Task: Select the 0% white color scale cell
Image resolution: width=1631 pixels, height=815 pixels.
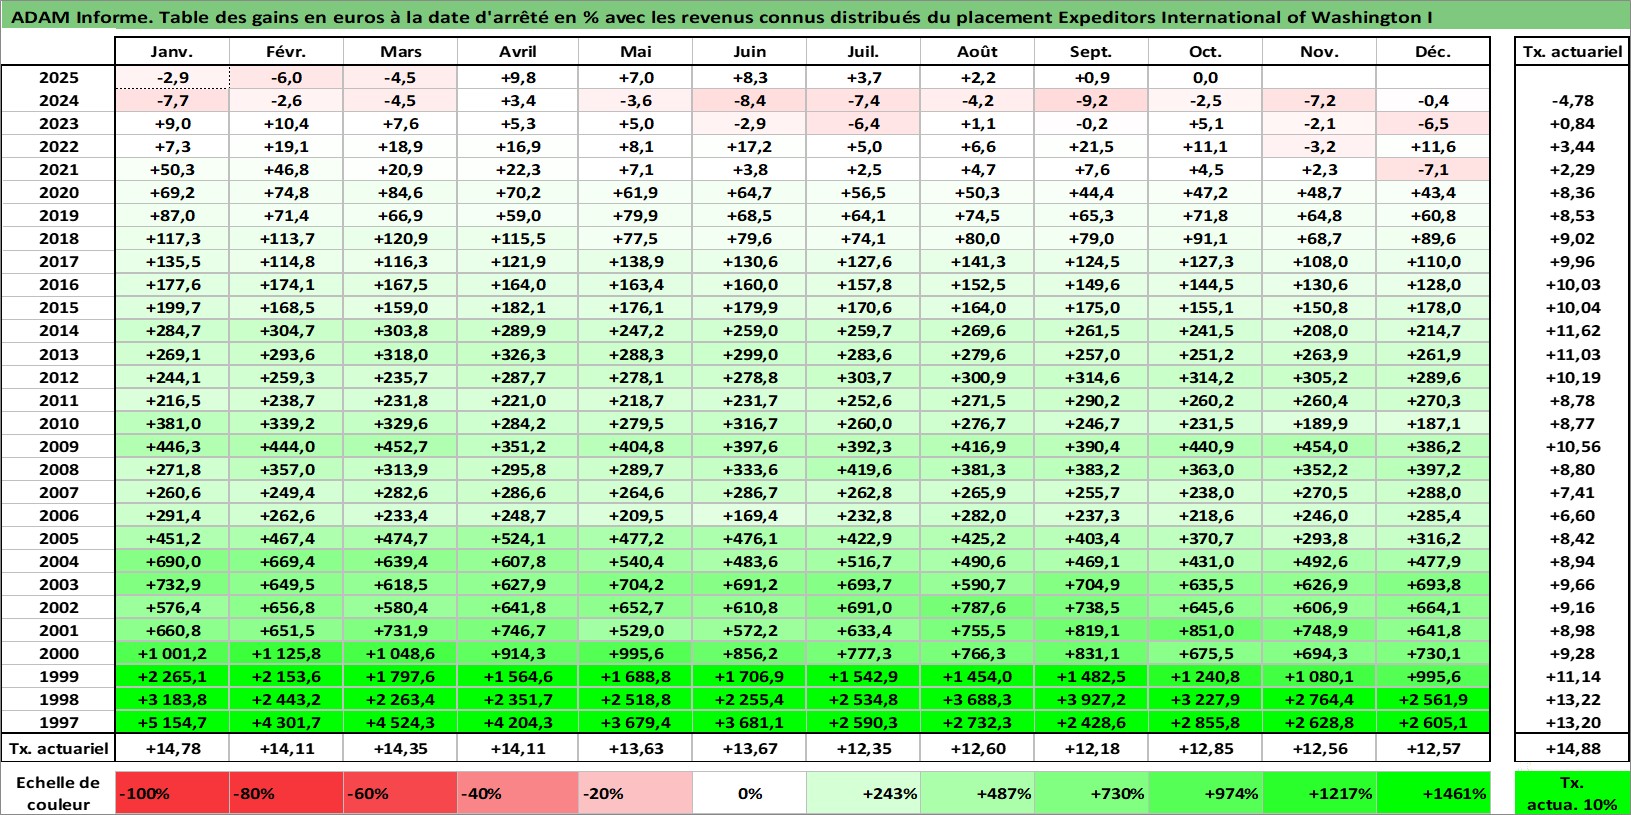Action: point(750,792)
